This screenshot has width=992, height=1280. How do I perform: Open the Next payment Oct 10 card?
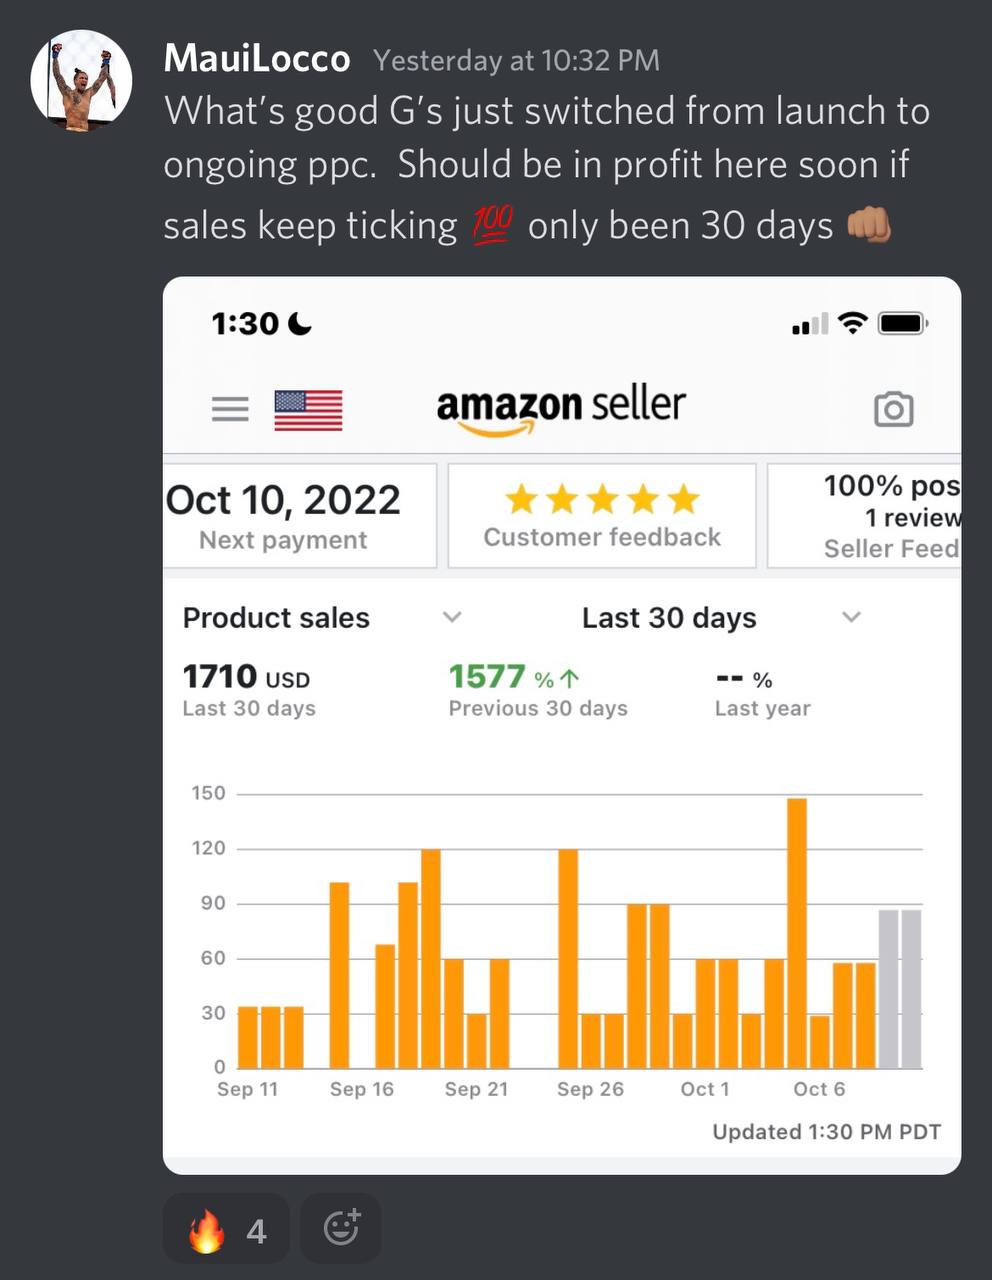[x=299, y=516]
